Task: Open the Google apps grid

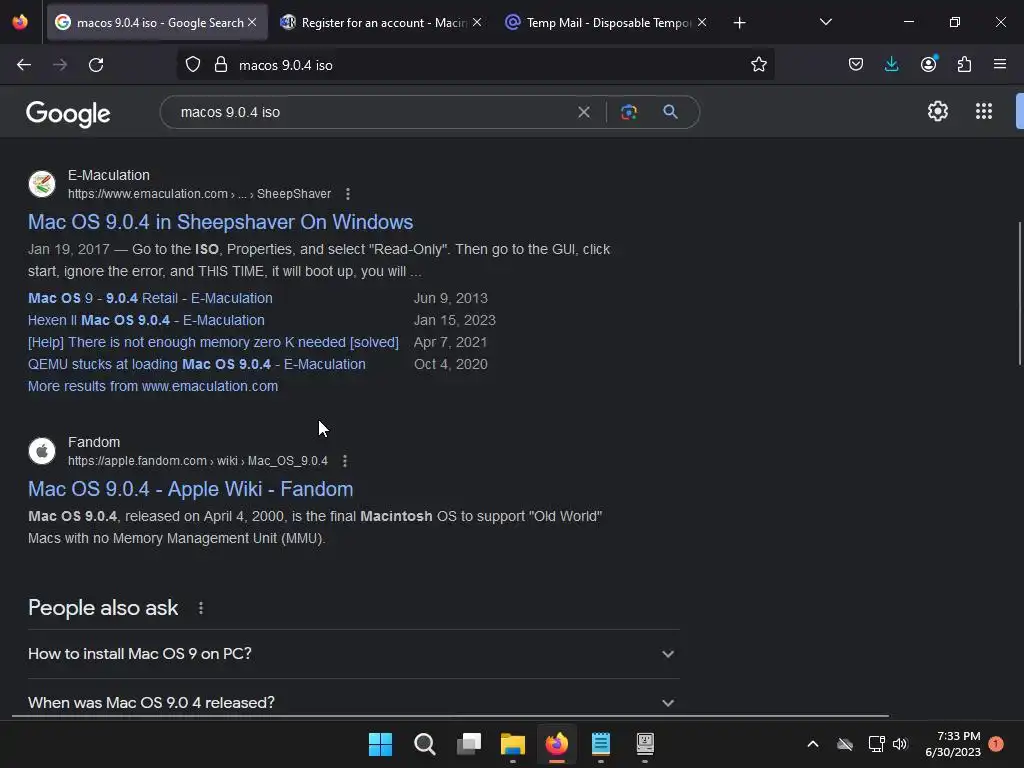Action: (x=984, y=112)
